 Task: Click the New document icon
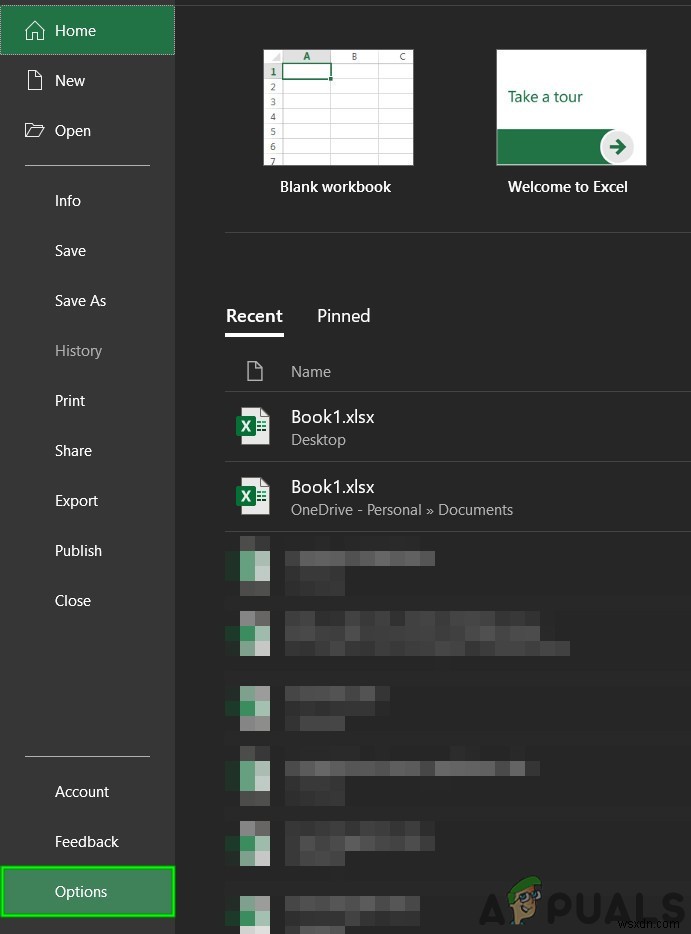pos(35,81)
